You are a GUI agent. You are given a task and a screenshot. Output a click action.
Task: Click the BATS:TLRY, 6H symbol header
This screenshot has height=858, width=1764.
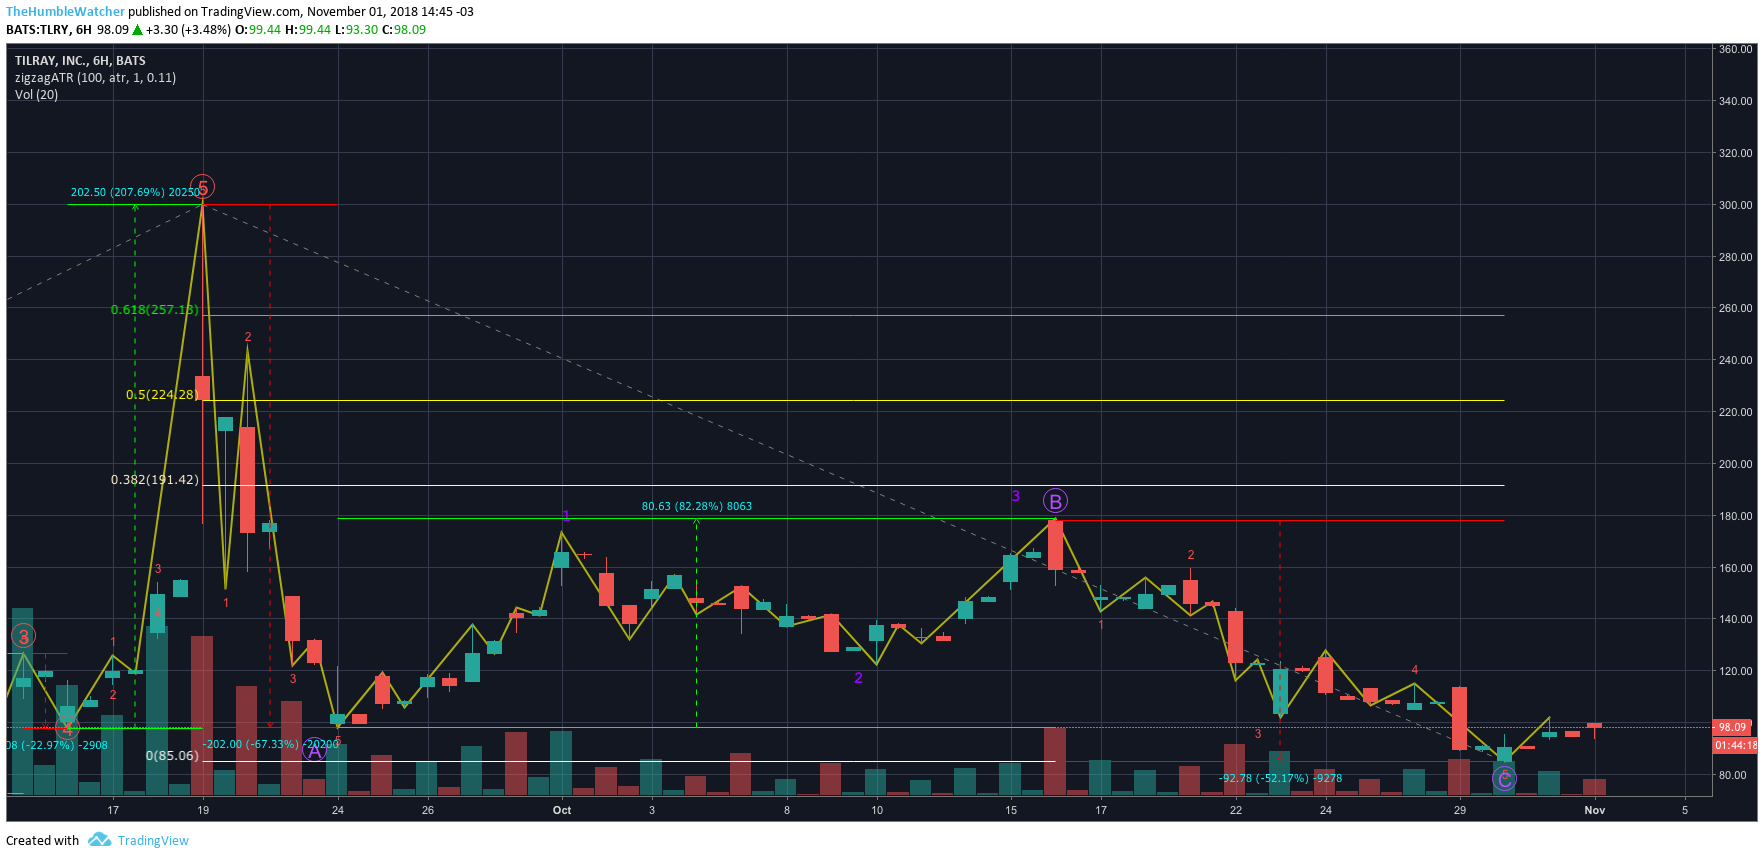(49, 30)
